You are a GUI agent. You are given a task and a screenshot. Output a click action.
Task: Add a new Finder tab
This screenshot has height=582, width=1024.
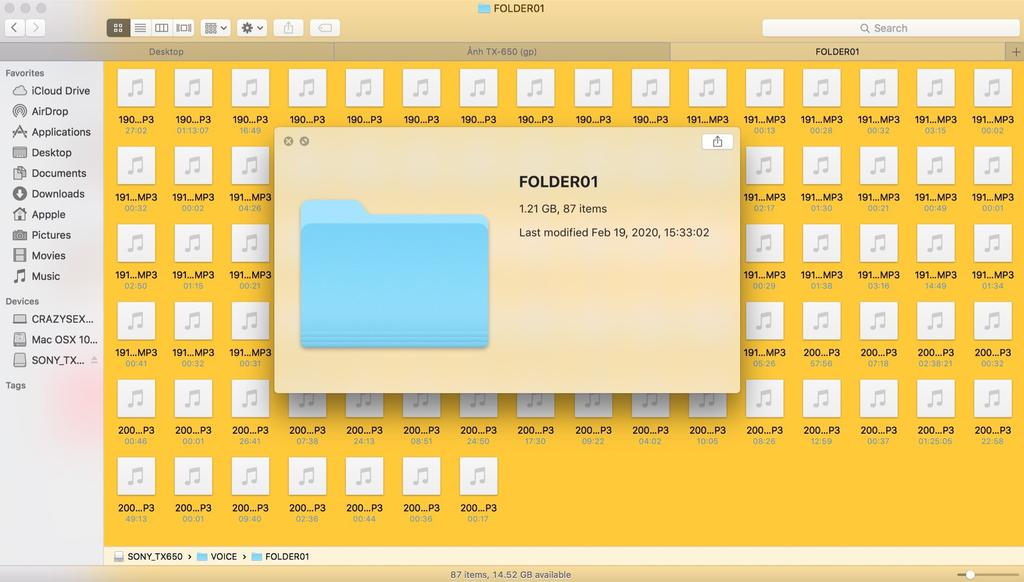click(1016, 52)
